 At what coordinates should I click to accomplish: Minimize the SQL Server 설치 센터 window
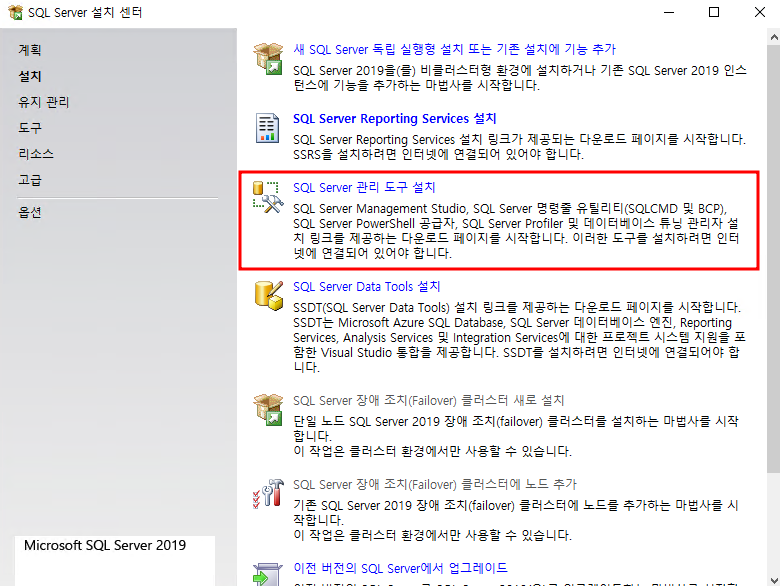pos(669,12)
